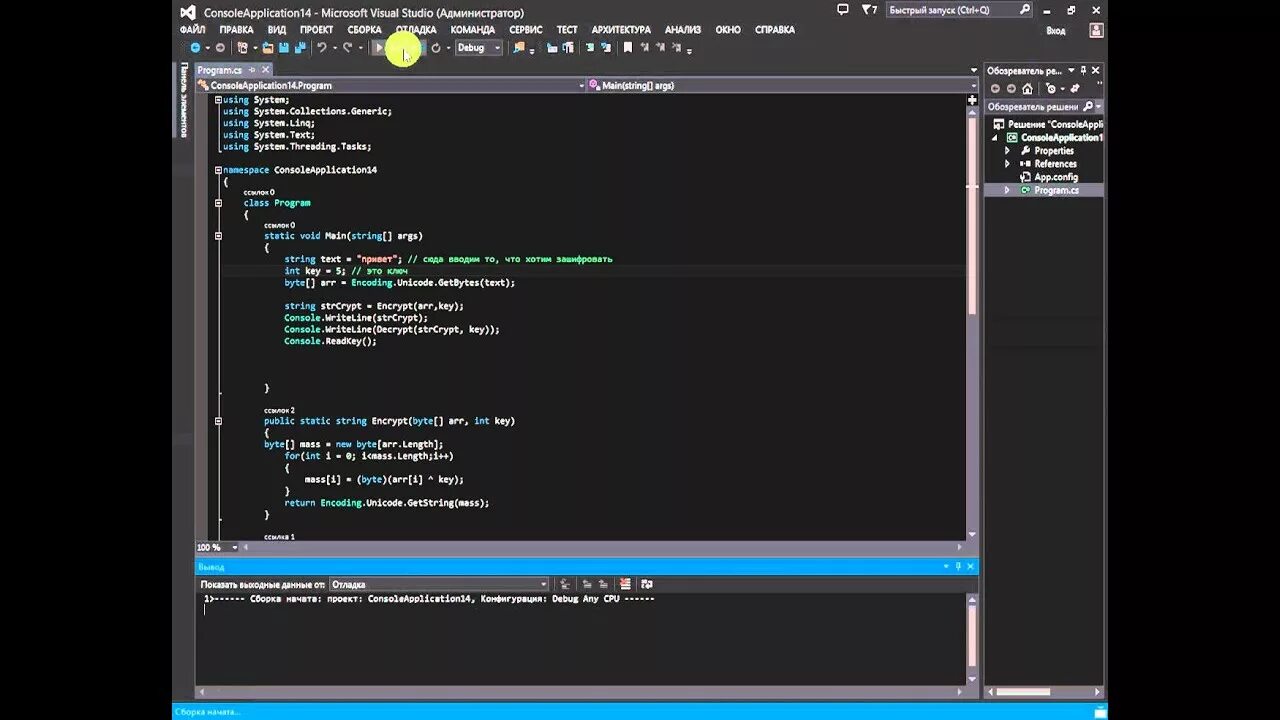Open the ПРОЕКТ menu
This screenshot has height=720, width=1280.
[x=316, y=30]
